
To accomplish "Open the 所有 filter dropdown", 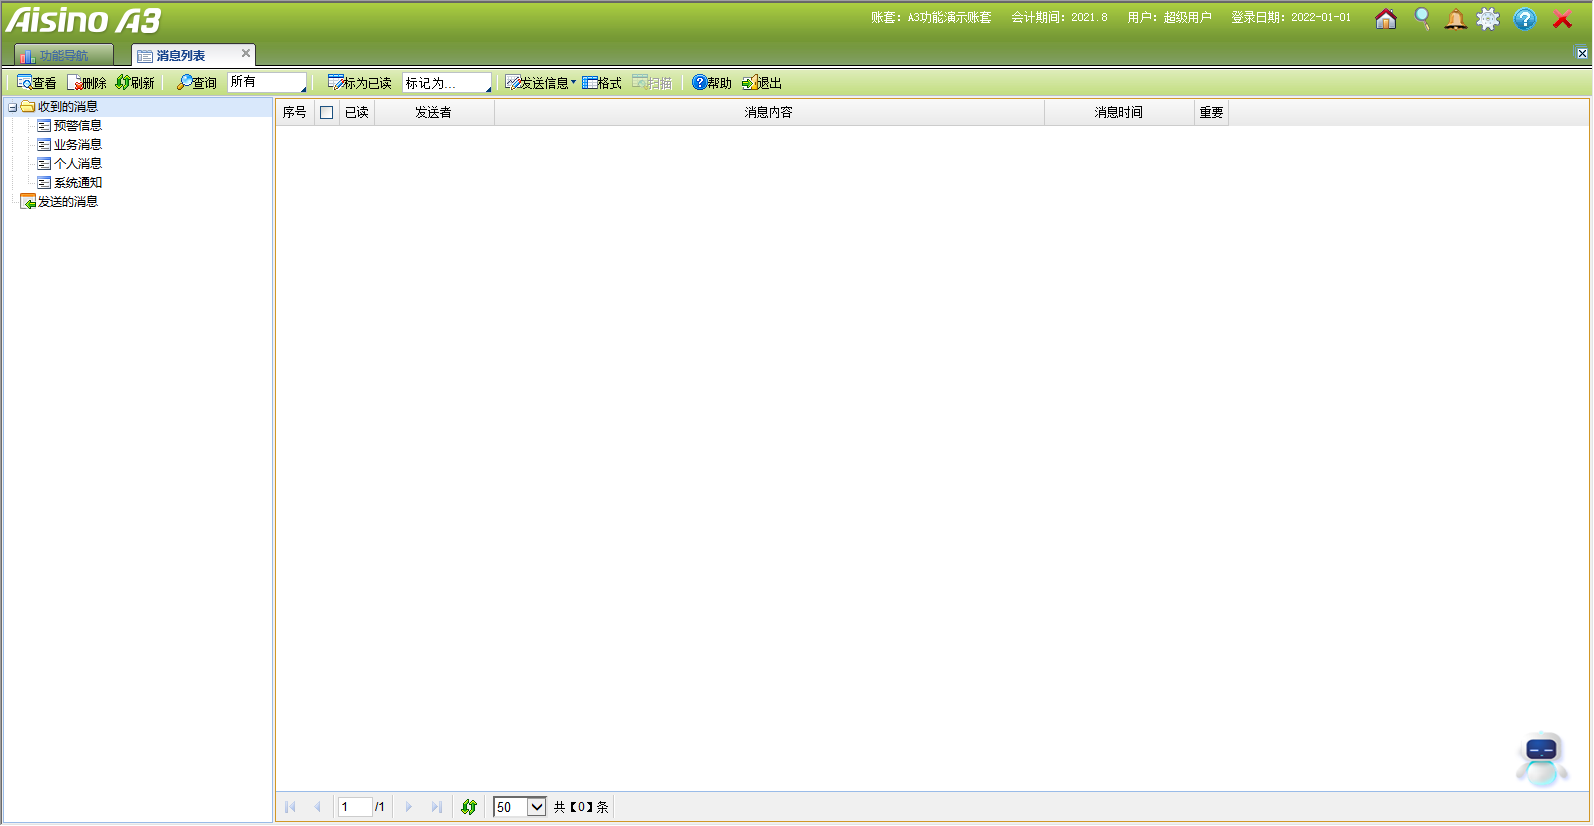I will pos(267,83).
